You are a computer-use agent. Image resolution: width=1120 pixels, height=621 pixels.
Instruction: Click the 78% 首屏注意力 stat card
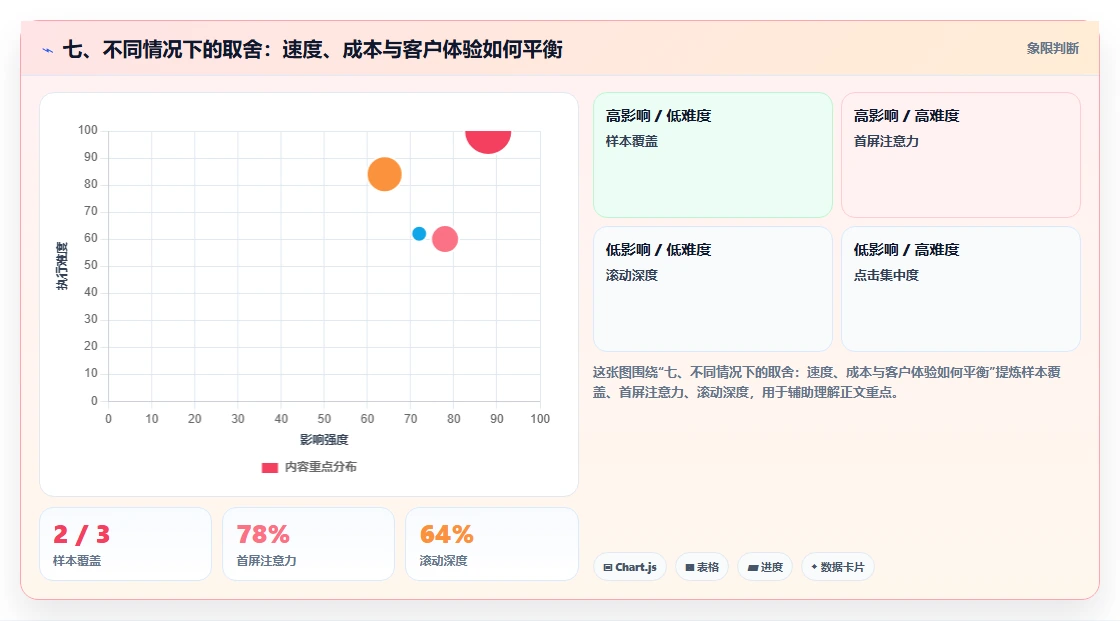point(309,544)
